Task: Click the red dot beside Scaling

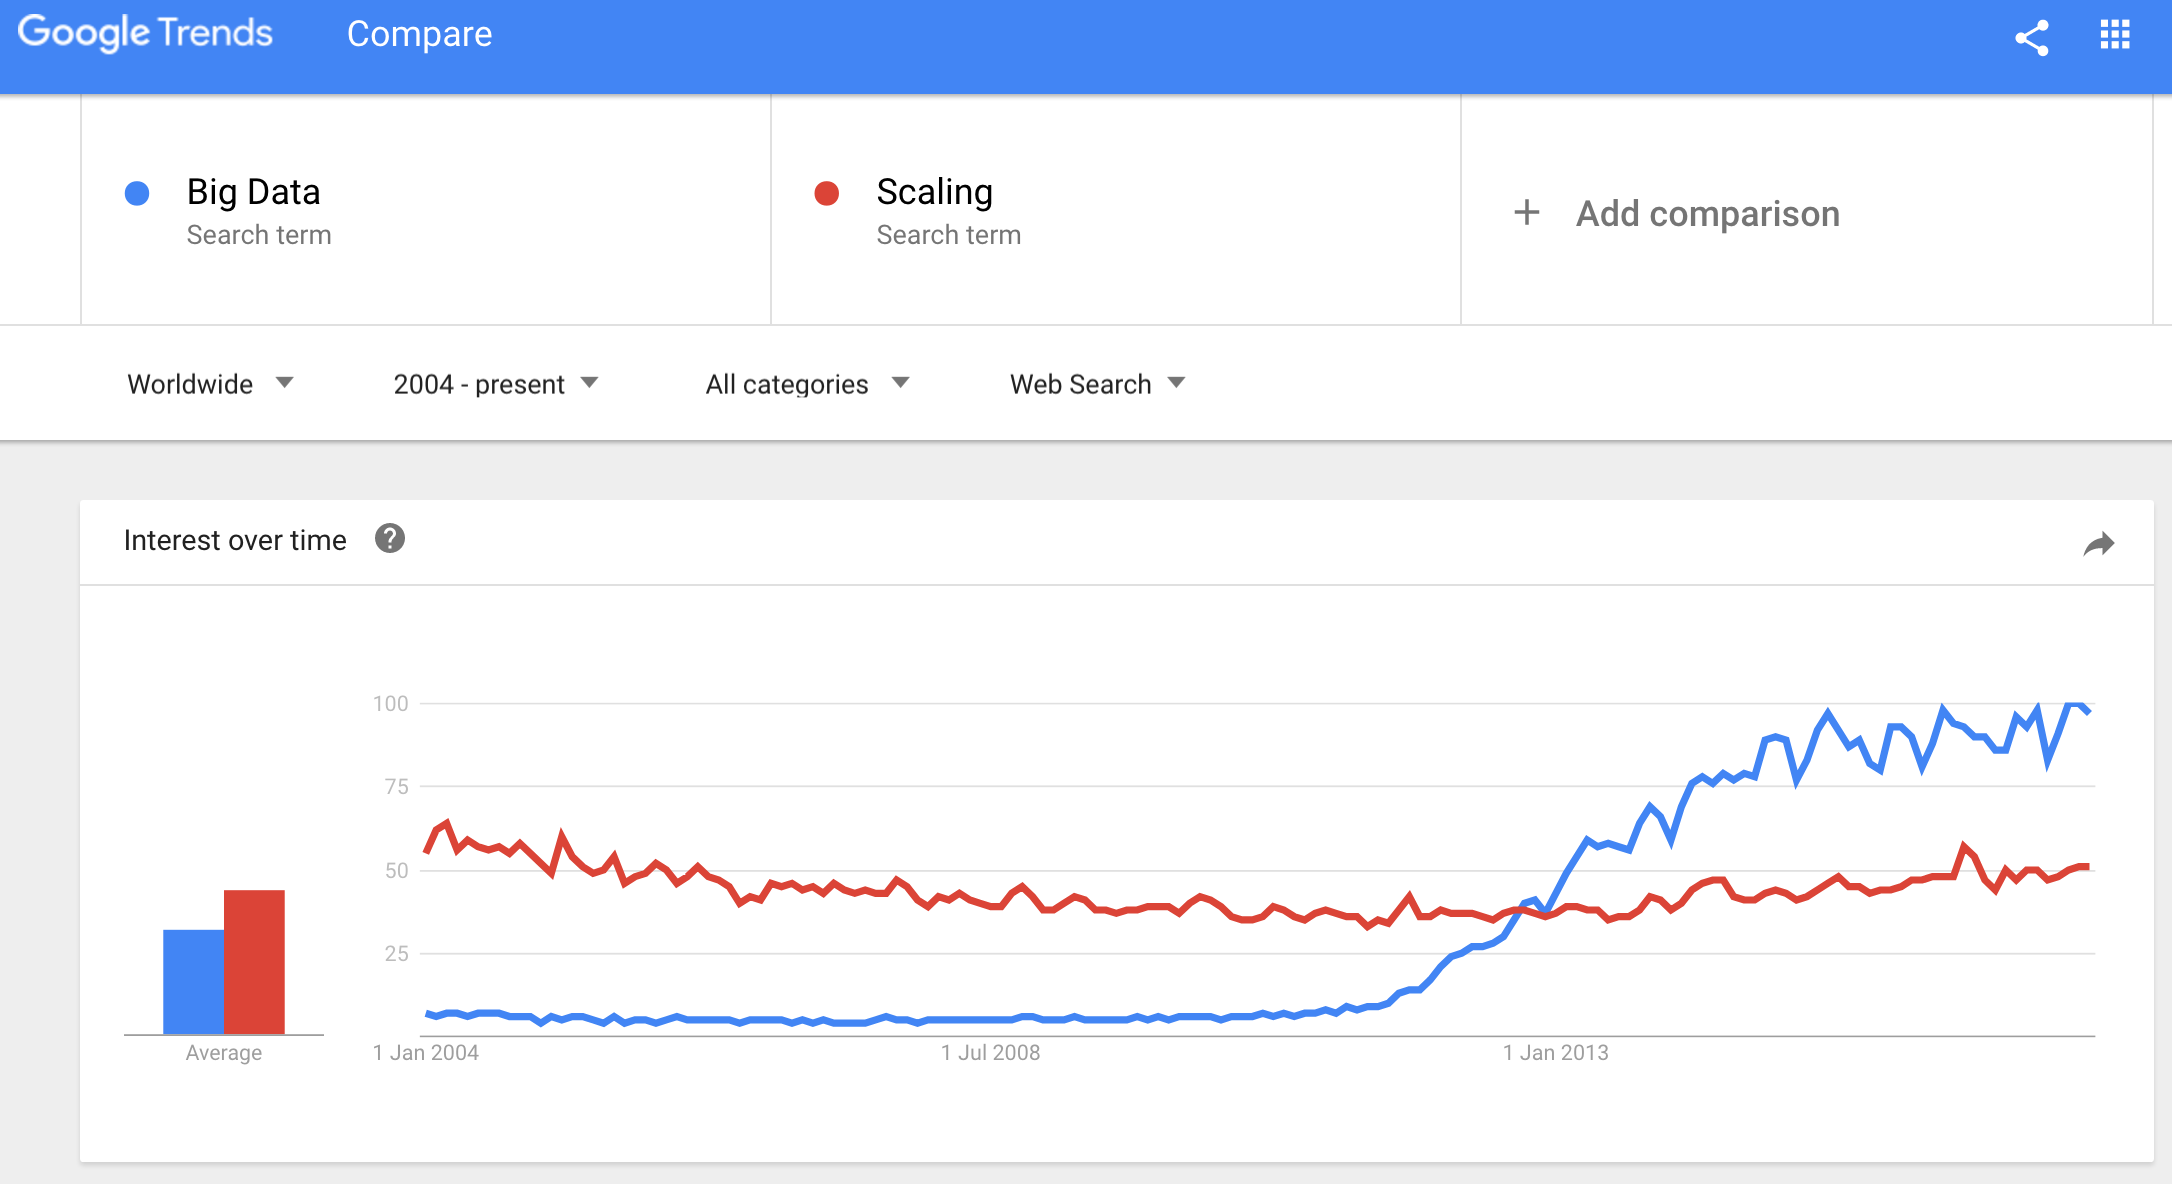Action: (x=827, y=193)
